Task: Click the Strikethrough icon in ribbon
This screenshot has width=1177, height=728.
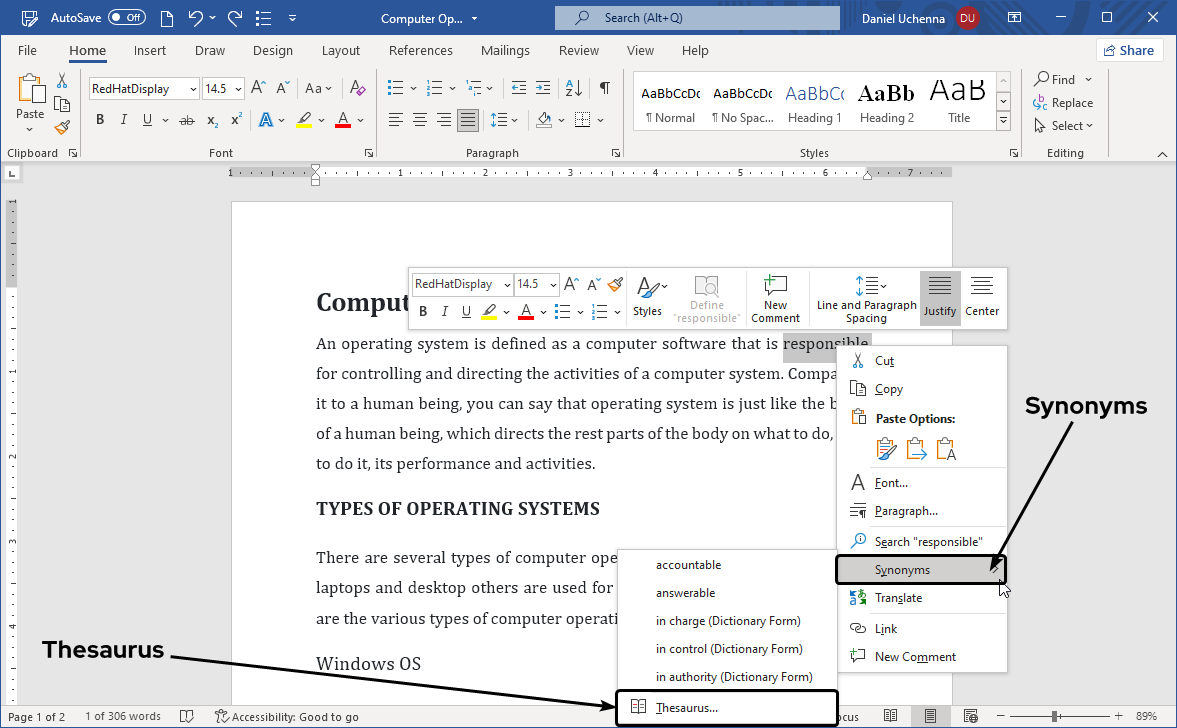Action: point(186,120)
